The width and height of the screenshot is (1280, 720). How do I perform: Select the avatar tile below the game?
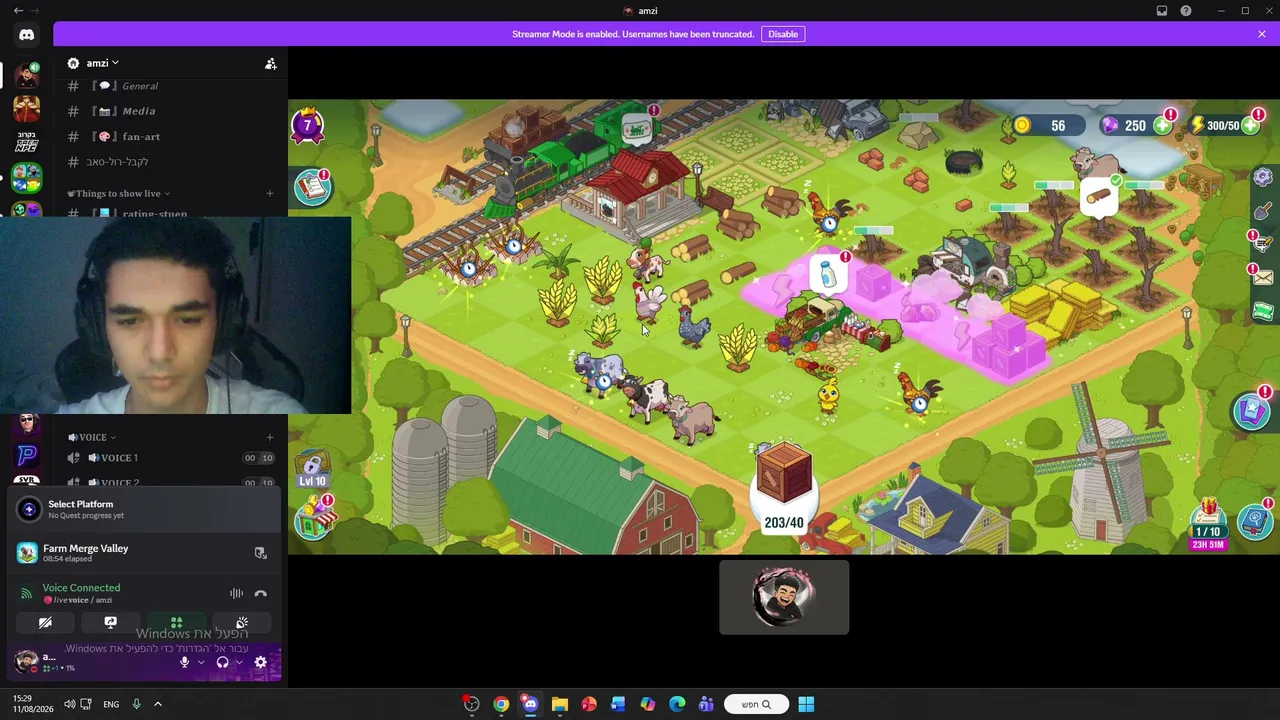[784, 597]
